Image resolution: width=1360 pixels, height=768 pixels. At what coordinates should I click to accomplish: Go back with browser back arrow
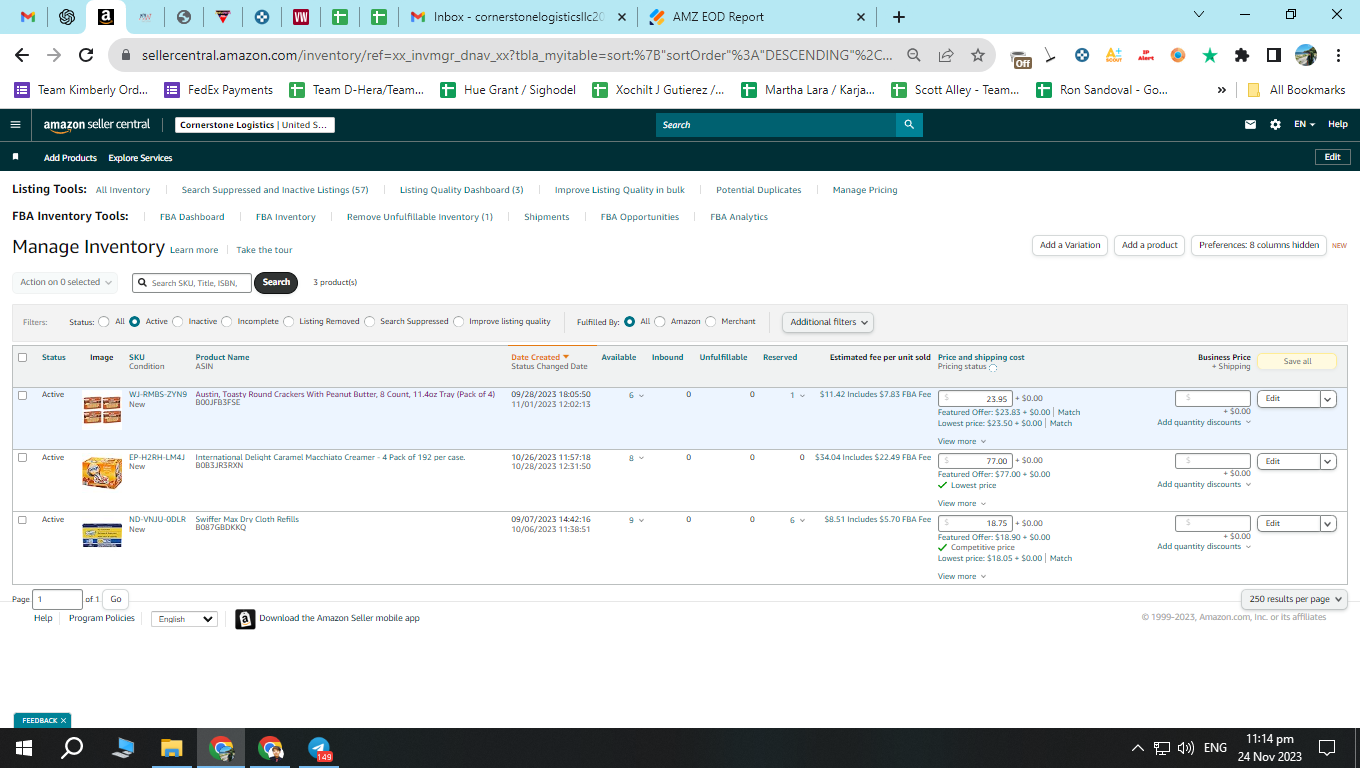(x=22, y=55)
